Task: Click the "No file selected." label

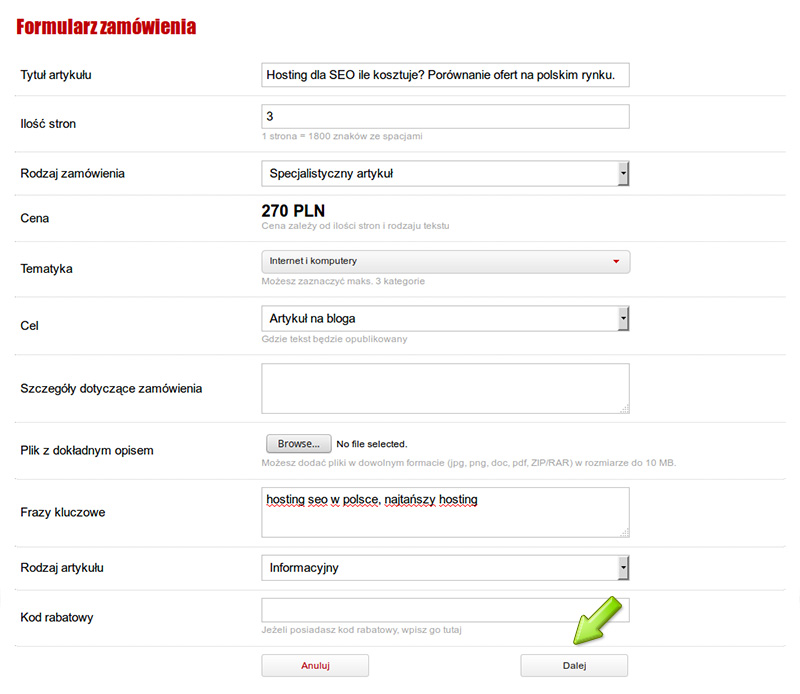Action: pos(372,444)
